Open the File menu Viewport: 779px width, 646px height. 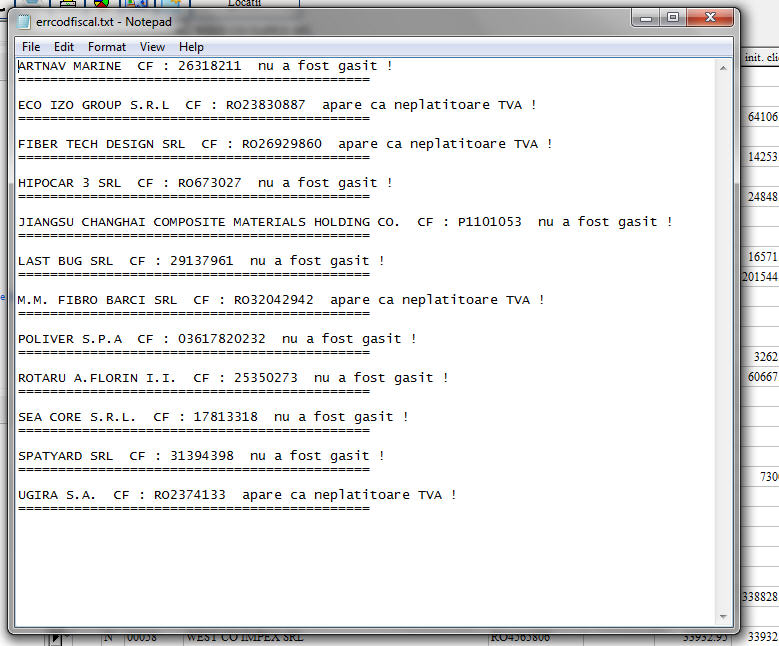[31, 47]
